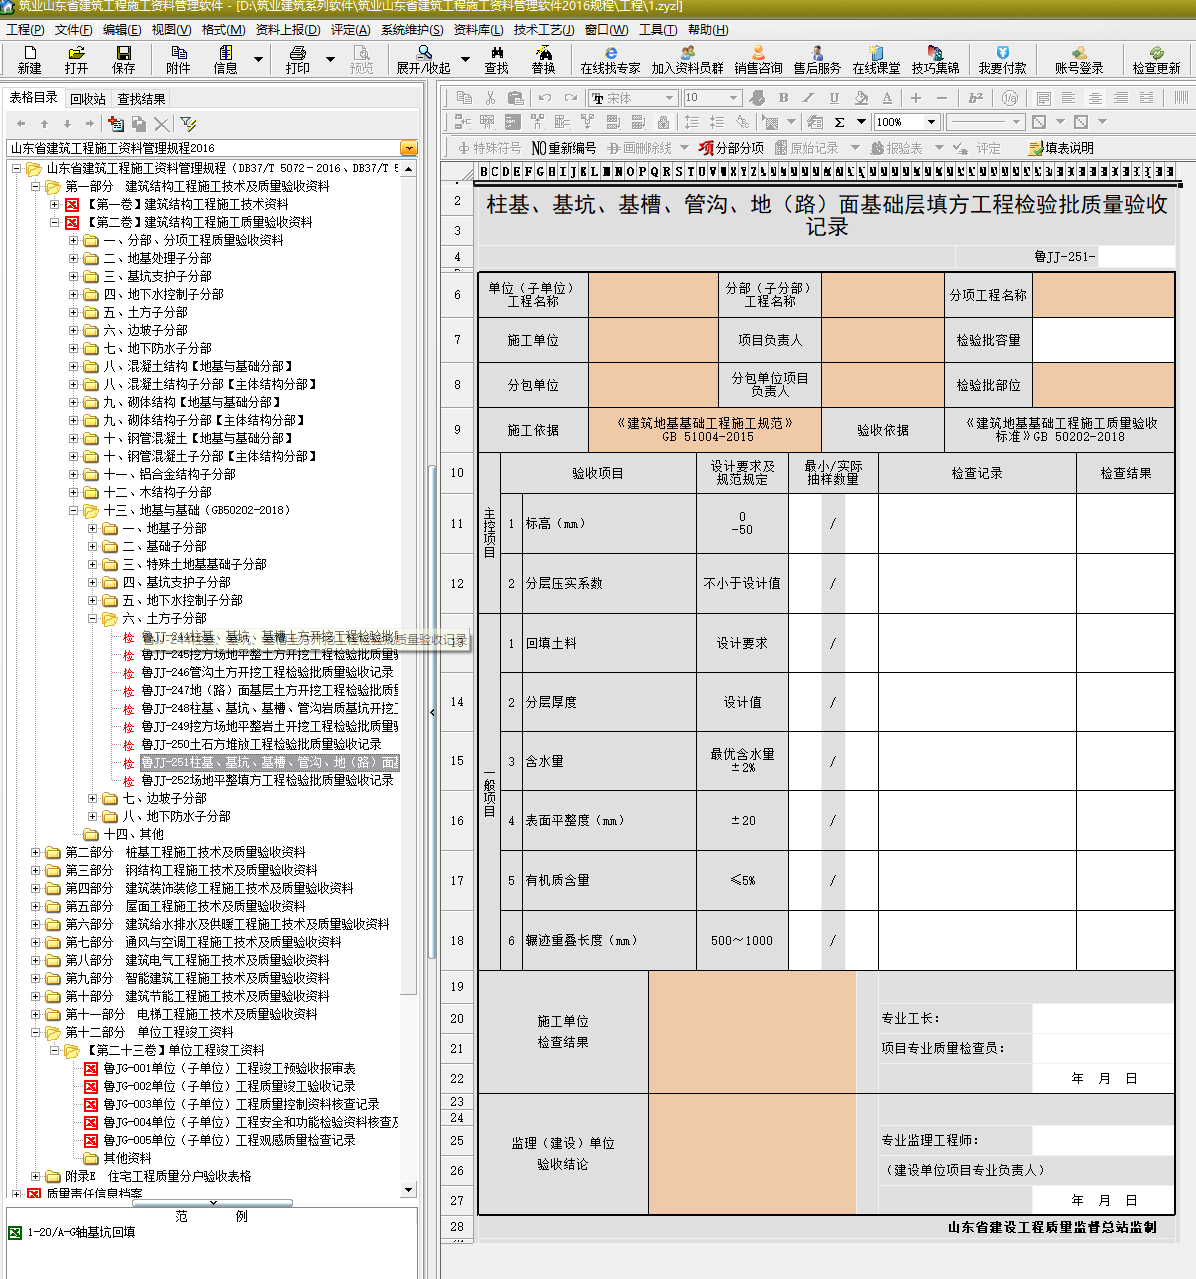Open the arrow next to 展开/收起
The height and width of the screenshot is (1279, 1196).
[465, 59]
